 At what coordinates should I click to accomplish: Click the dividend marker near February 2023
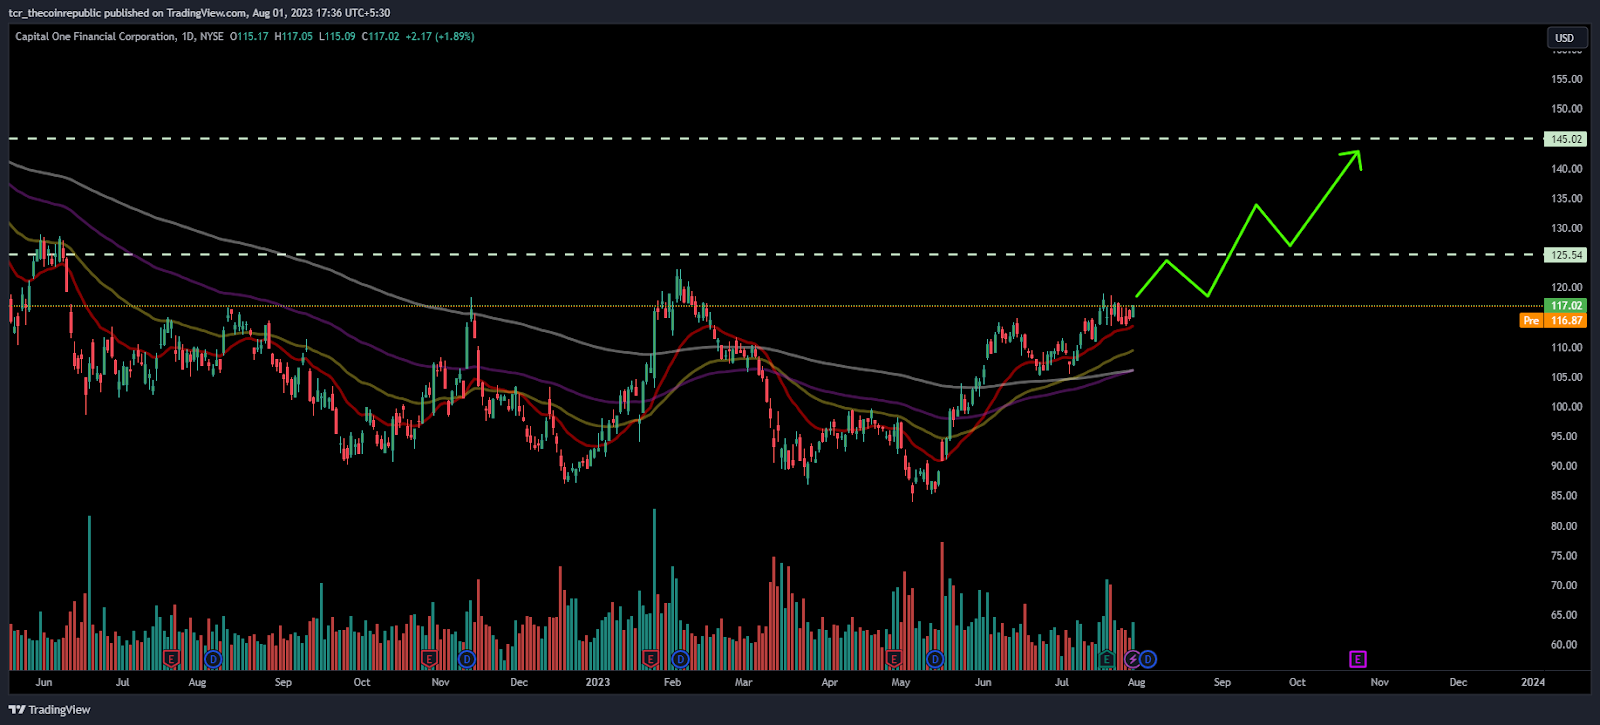pos(680,659)
